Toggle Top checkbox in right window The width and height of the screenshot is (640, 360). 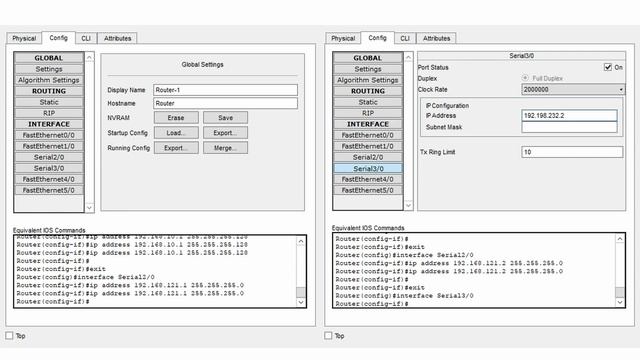click(x=328, y=336)
